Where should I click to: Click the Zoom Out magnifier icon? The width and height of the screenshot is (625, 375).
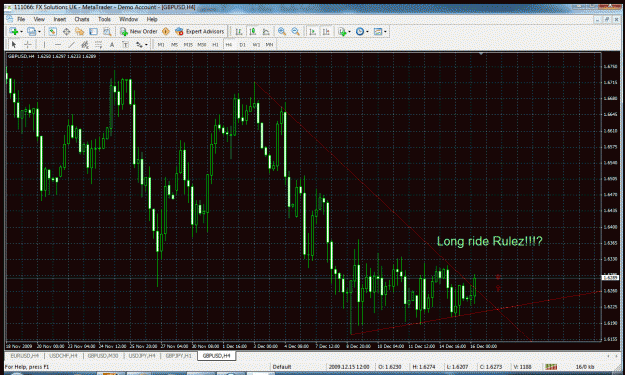pos(295,31)
